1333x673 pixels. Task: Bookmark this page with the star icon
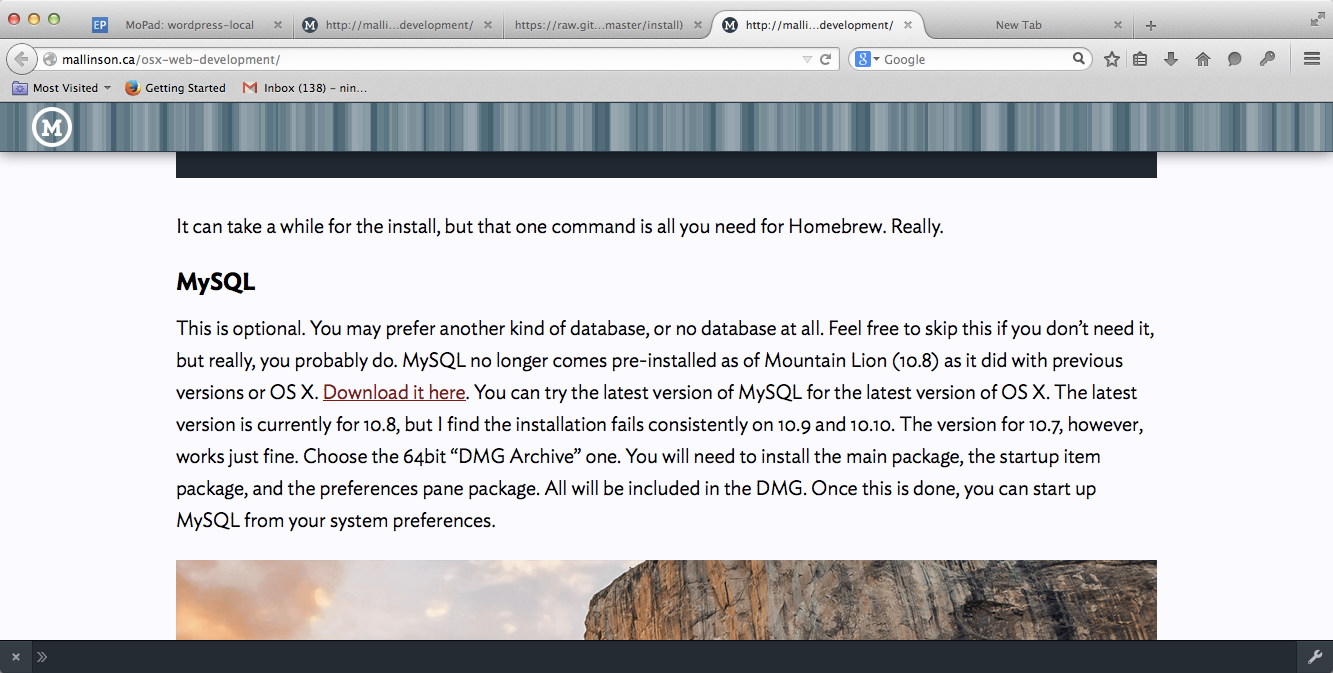click(x=1112, y=59)
